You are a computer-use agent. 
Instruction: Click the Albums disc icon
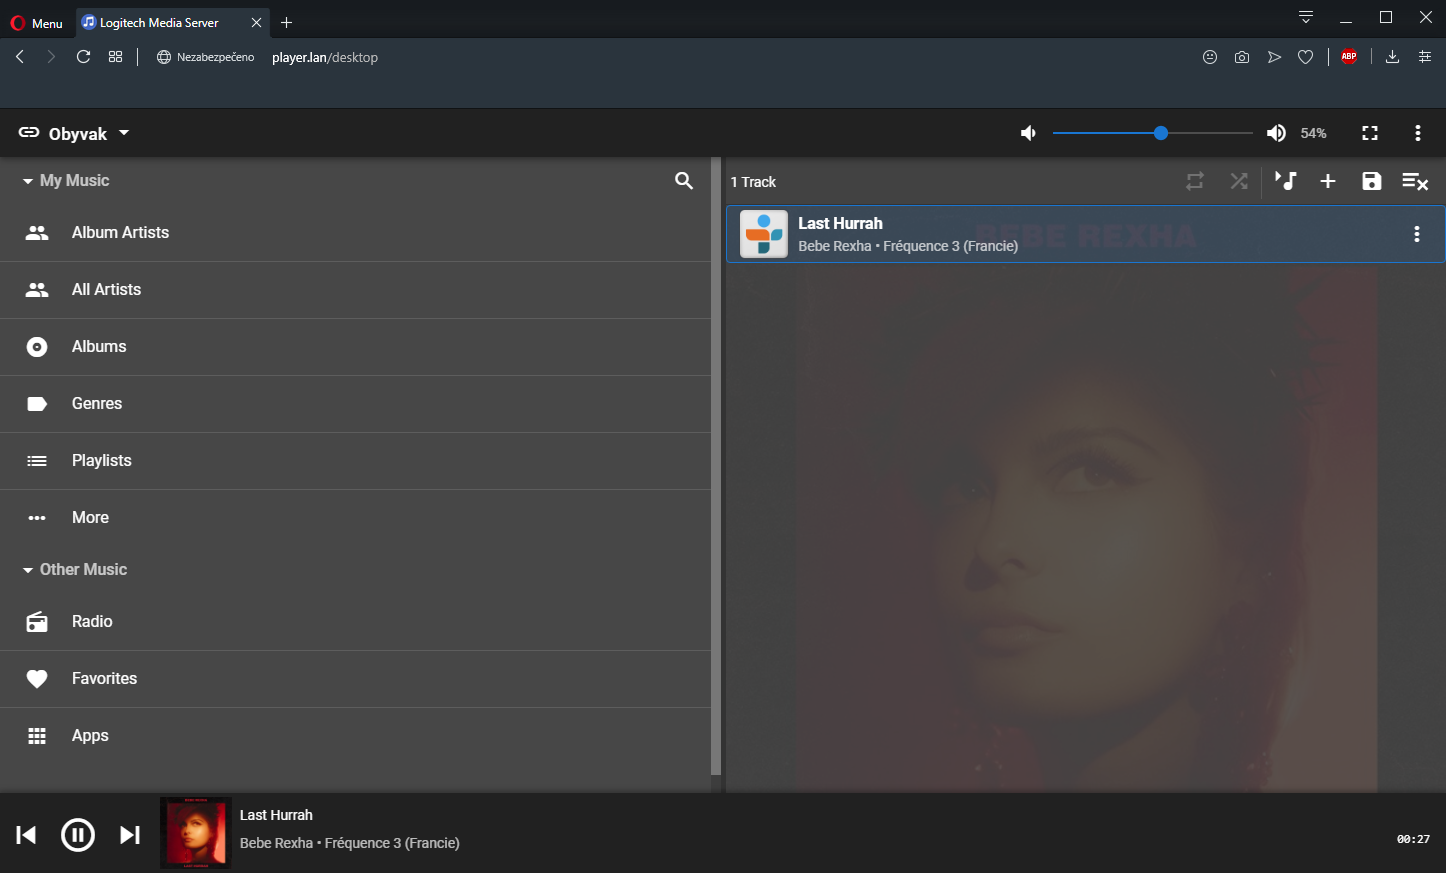click(37, 347)
